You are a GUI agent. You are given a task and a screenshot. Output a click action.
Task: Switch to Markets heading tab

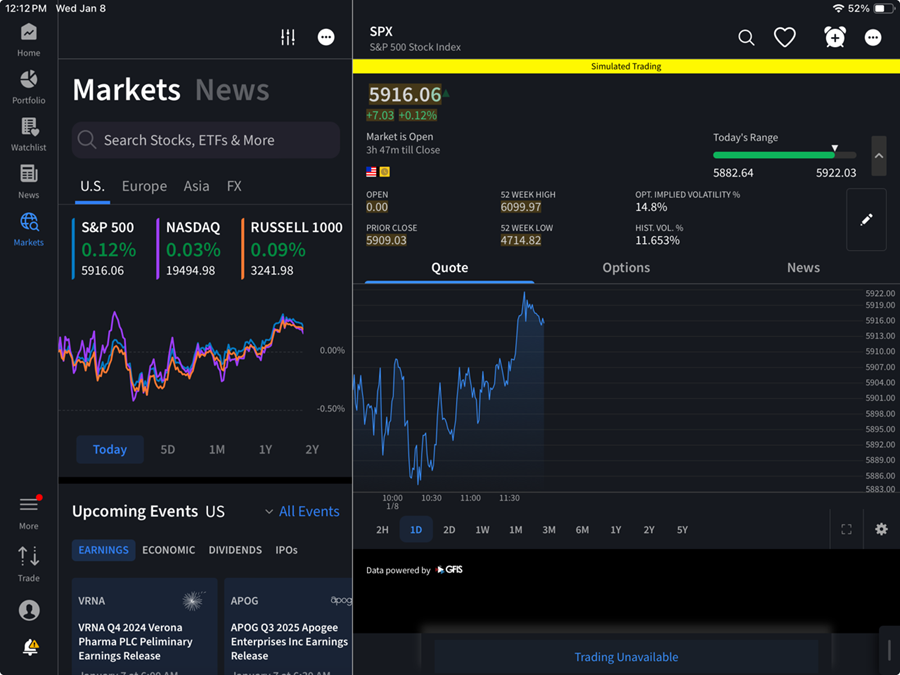click(127, 90)
